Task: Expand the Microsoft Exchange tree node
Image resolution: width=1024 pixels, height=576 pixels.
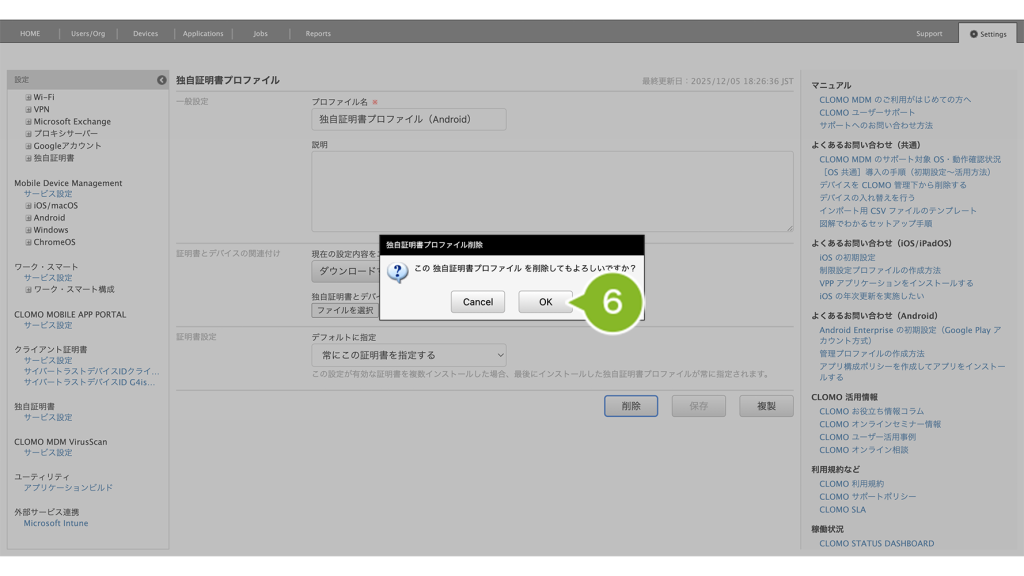Action: click(x=28, y=122)
